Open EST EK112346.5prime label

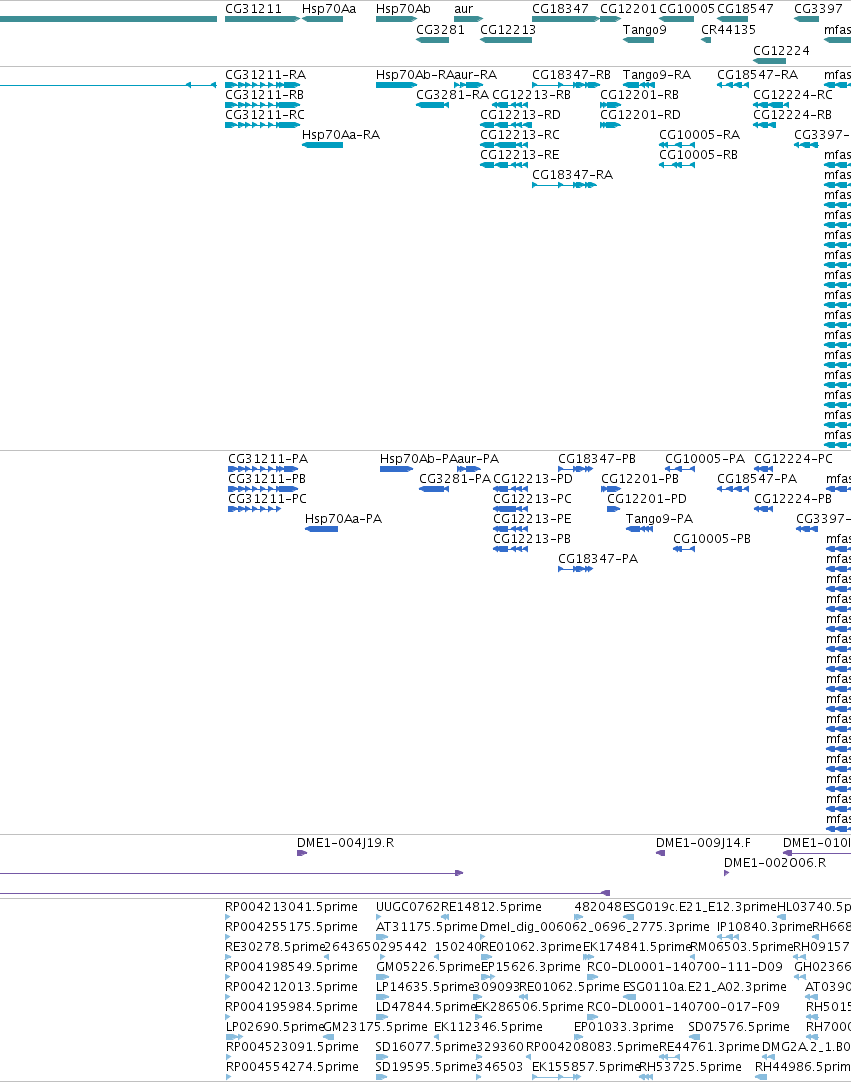(488, 1027)
